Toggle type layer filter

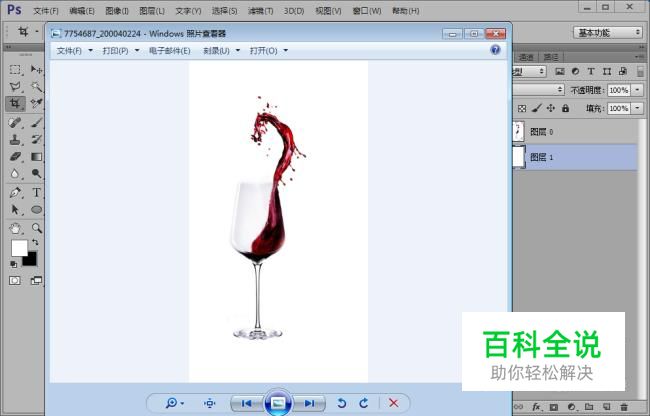tap(591, 71)
